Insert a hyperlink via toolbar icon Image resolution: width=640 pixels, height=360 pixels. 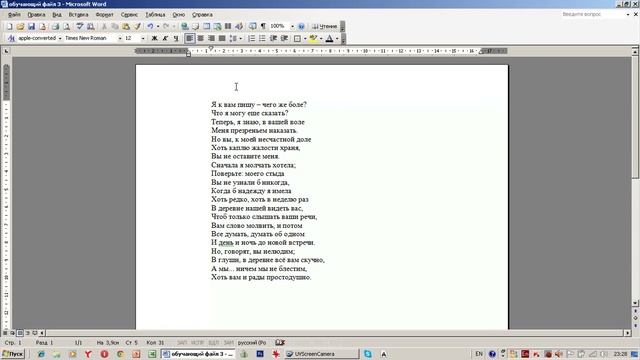coord(185,26)
